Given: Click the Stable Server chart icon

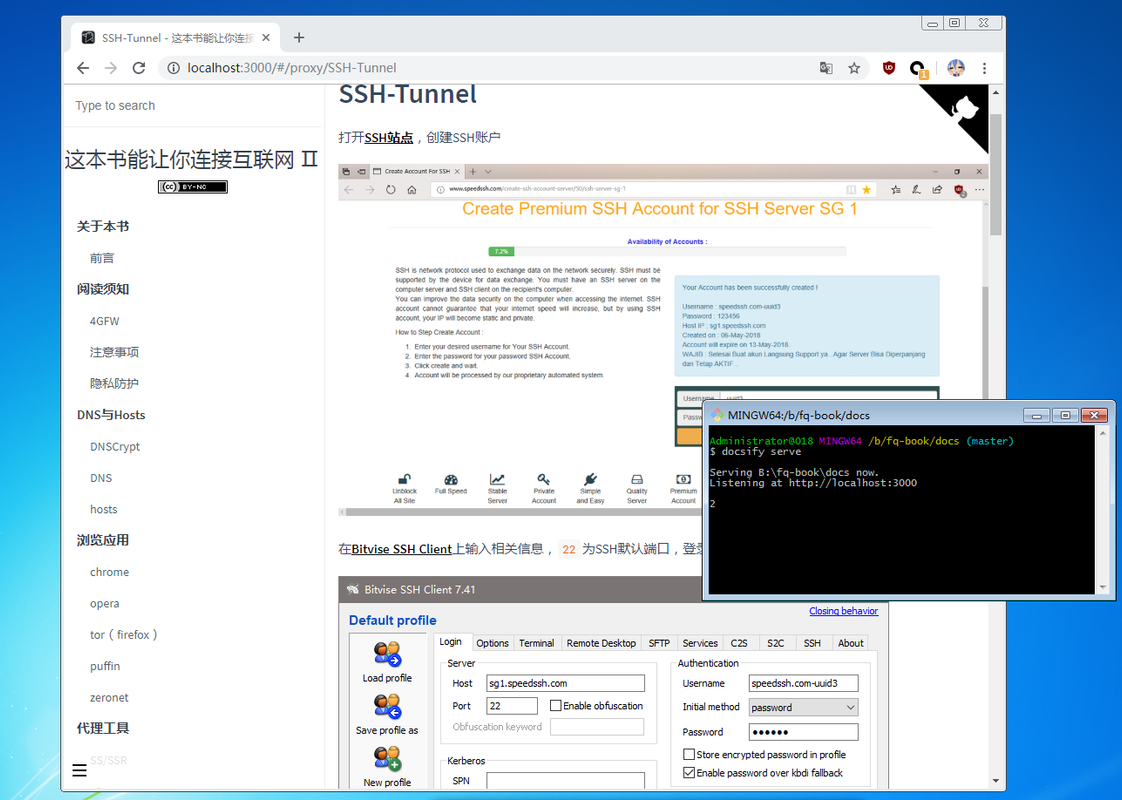Looking at the screenshot, I should [497, 479].
